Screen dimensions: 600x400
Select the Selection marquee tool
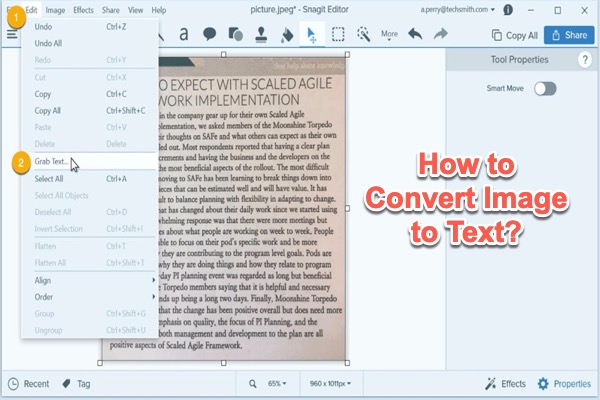338,34
